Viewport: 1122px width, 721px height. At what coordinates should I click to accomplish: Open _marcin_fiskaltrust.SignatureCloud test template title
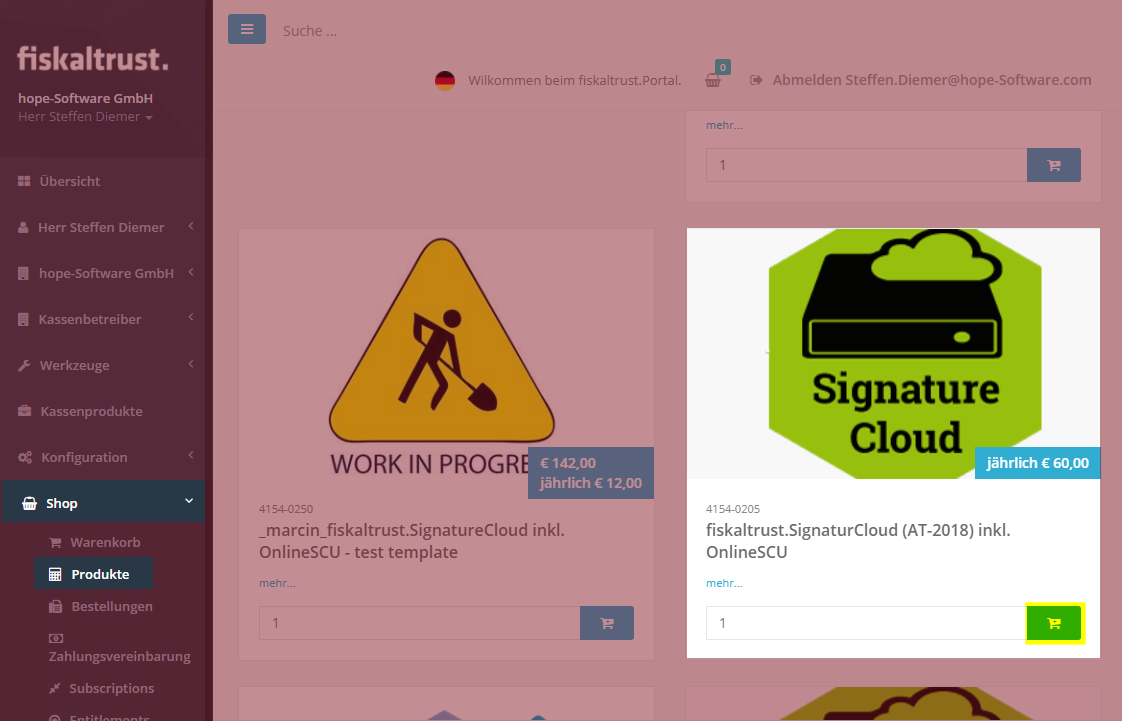pos(412,541)
